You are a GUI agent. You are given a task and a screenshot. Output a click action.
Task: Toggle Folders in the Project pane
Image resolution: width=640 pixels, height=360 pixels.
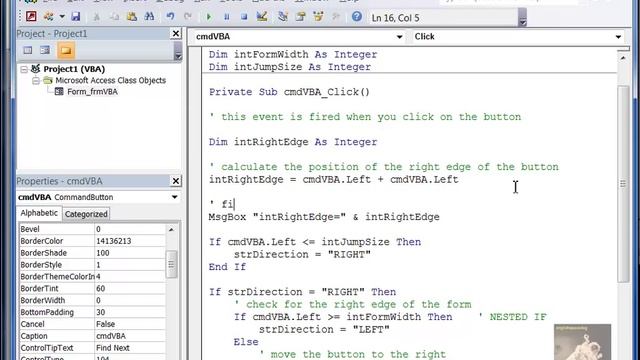(x=66, y=51)
